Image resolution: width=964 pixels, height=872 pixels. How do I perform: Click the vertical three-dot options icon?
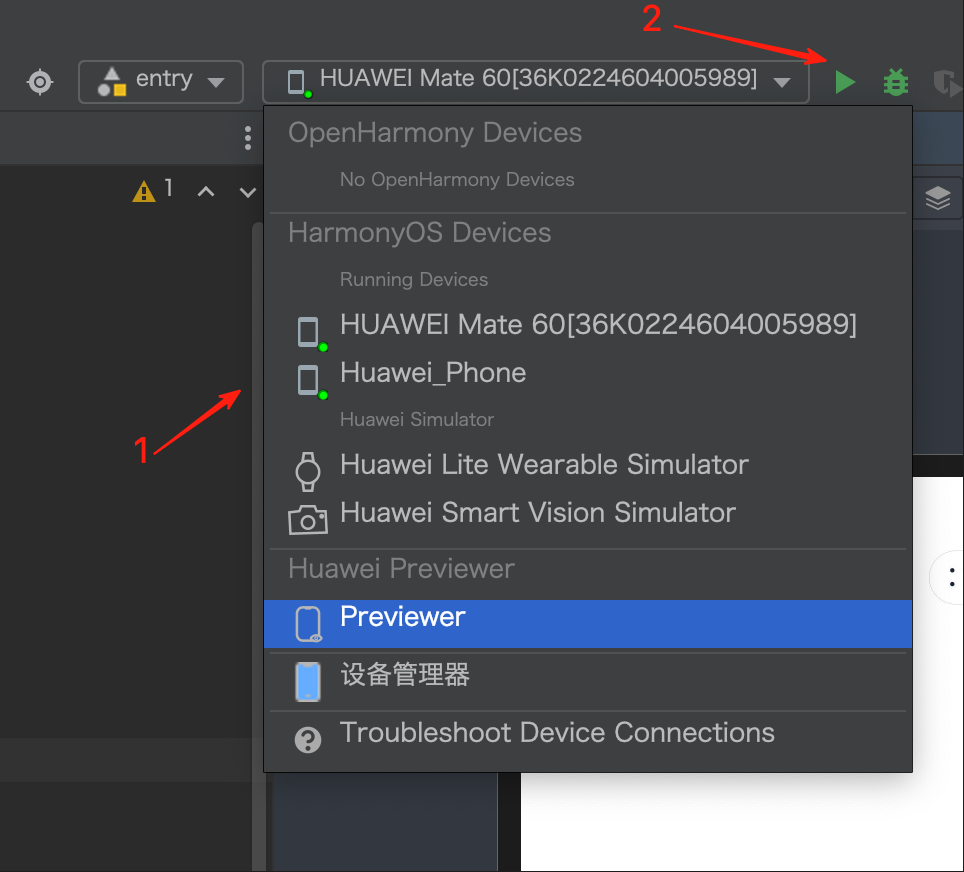(248, 138)
